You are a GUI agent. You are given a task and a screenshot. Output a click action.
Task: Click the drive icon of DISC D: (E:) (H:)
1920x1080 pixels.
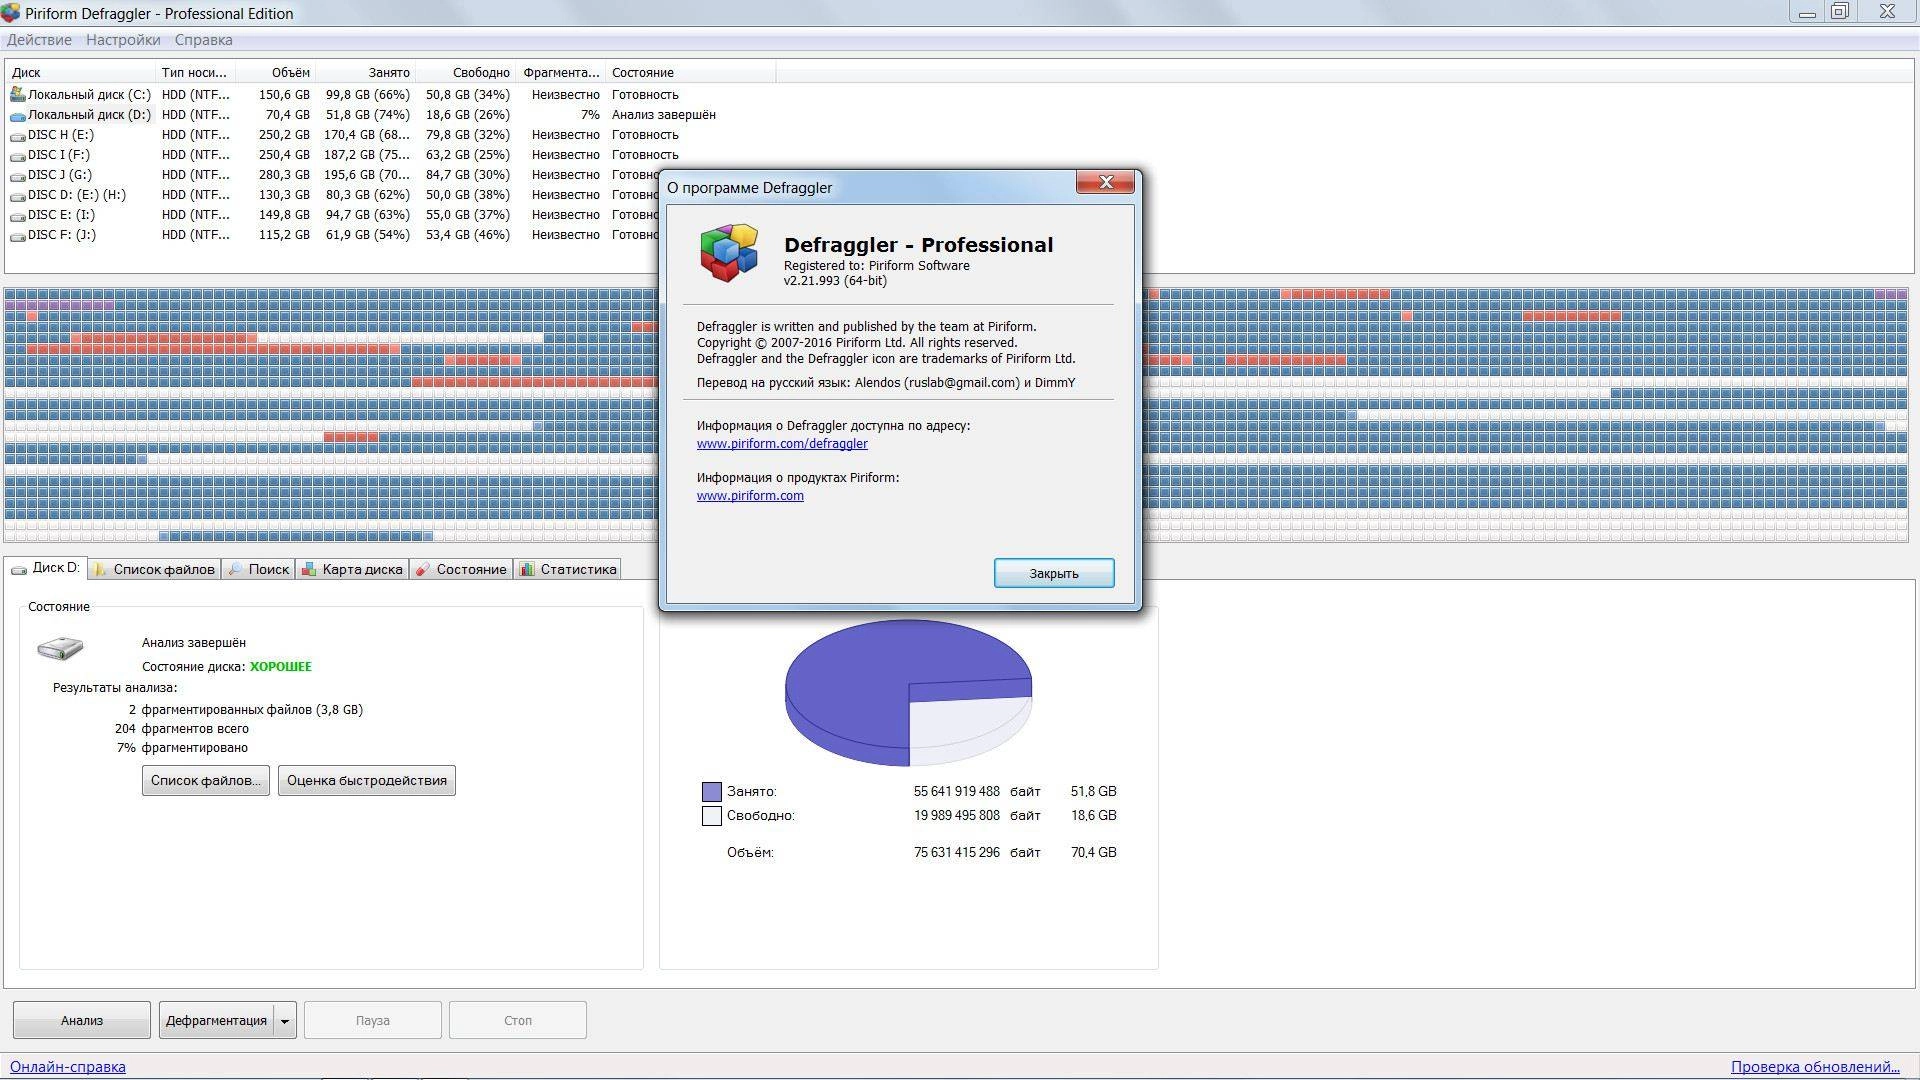click(x=17, y=195)
